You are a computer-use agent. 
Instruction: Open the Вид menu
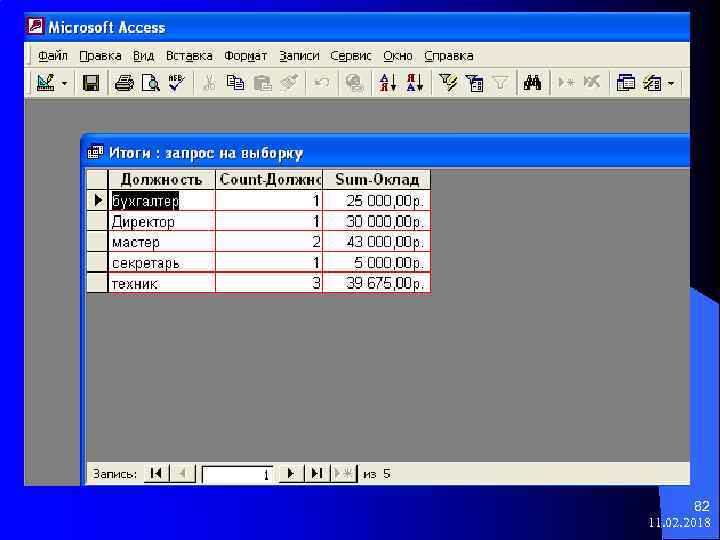143,56
